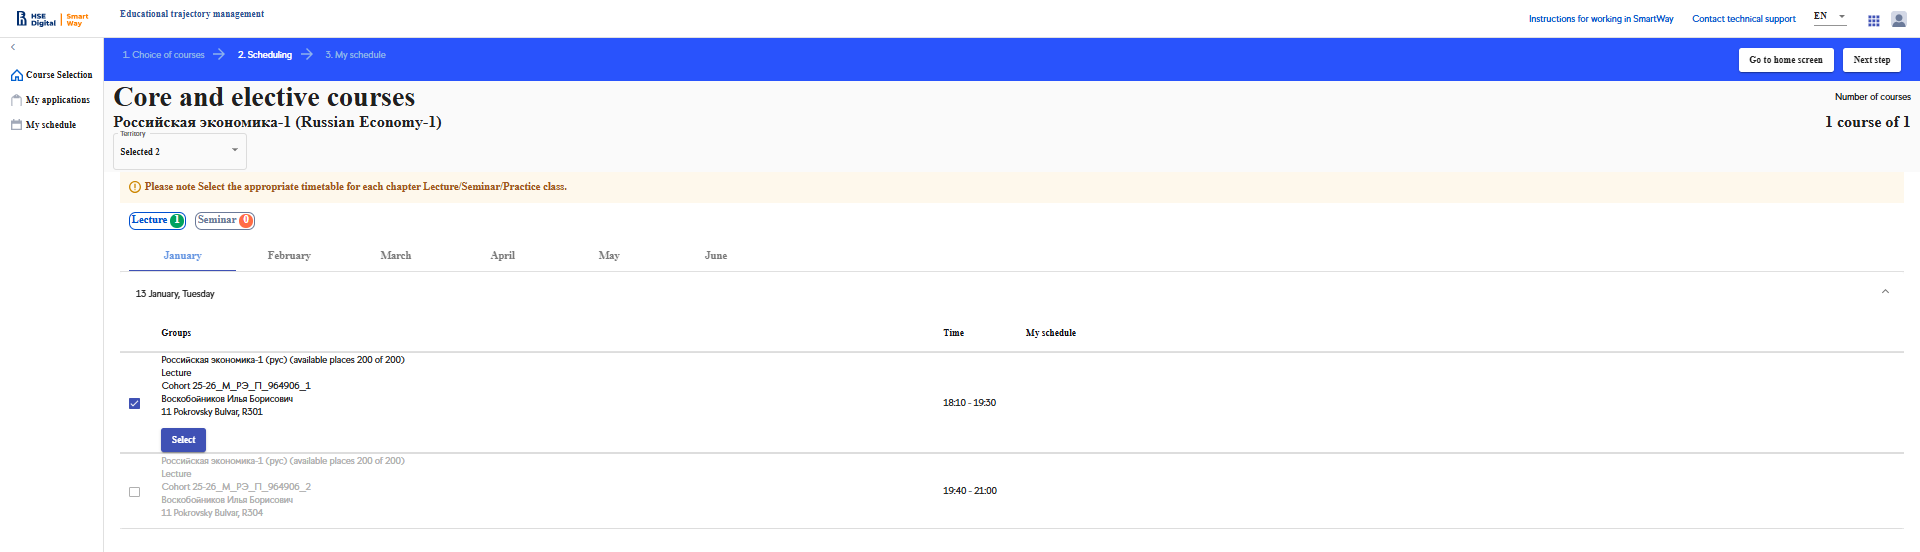Collapse the 13 January, Tuesday section
This screenshot has height=552, width=1920.
pos(1885,292)
